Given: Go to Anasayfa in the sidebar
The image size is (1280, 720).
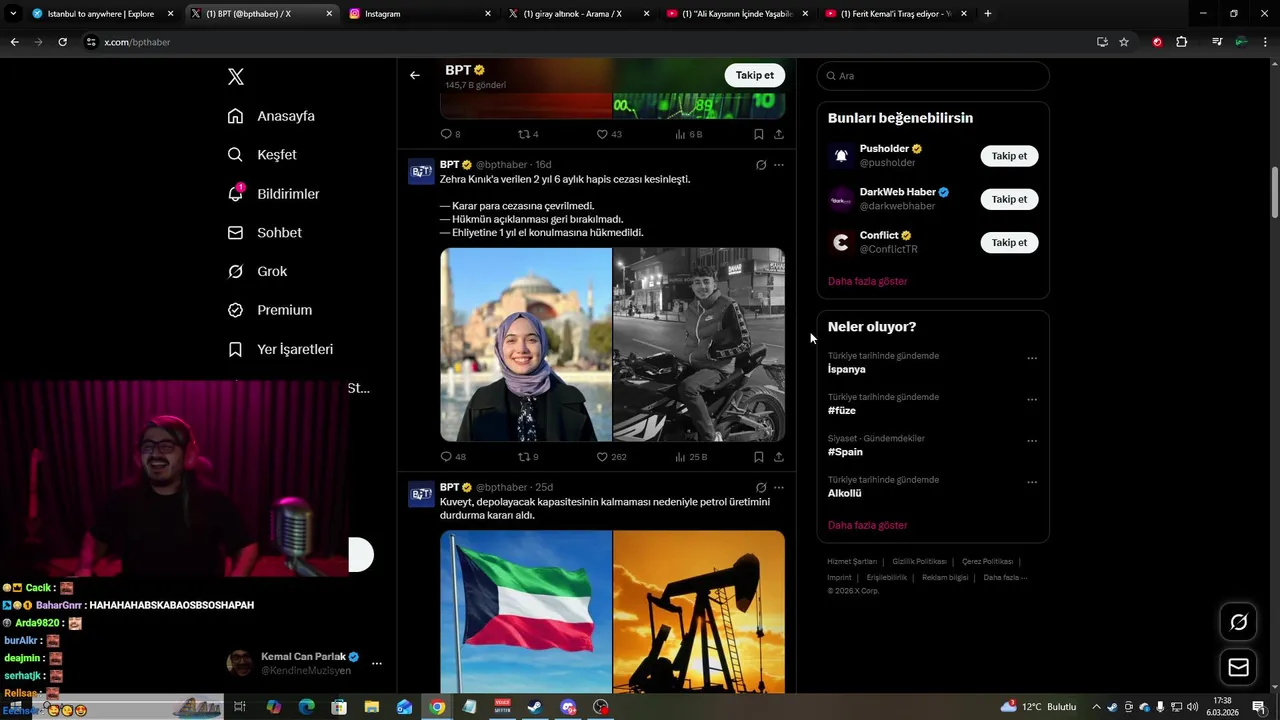Looking at the screenshot, I should click(x=271, y=116).
